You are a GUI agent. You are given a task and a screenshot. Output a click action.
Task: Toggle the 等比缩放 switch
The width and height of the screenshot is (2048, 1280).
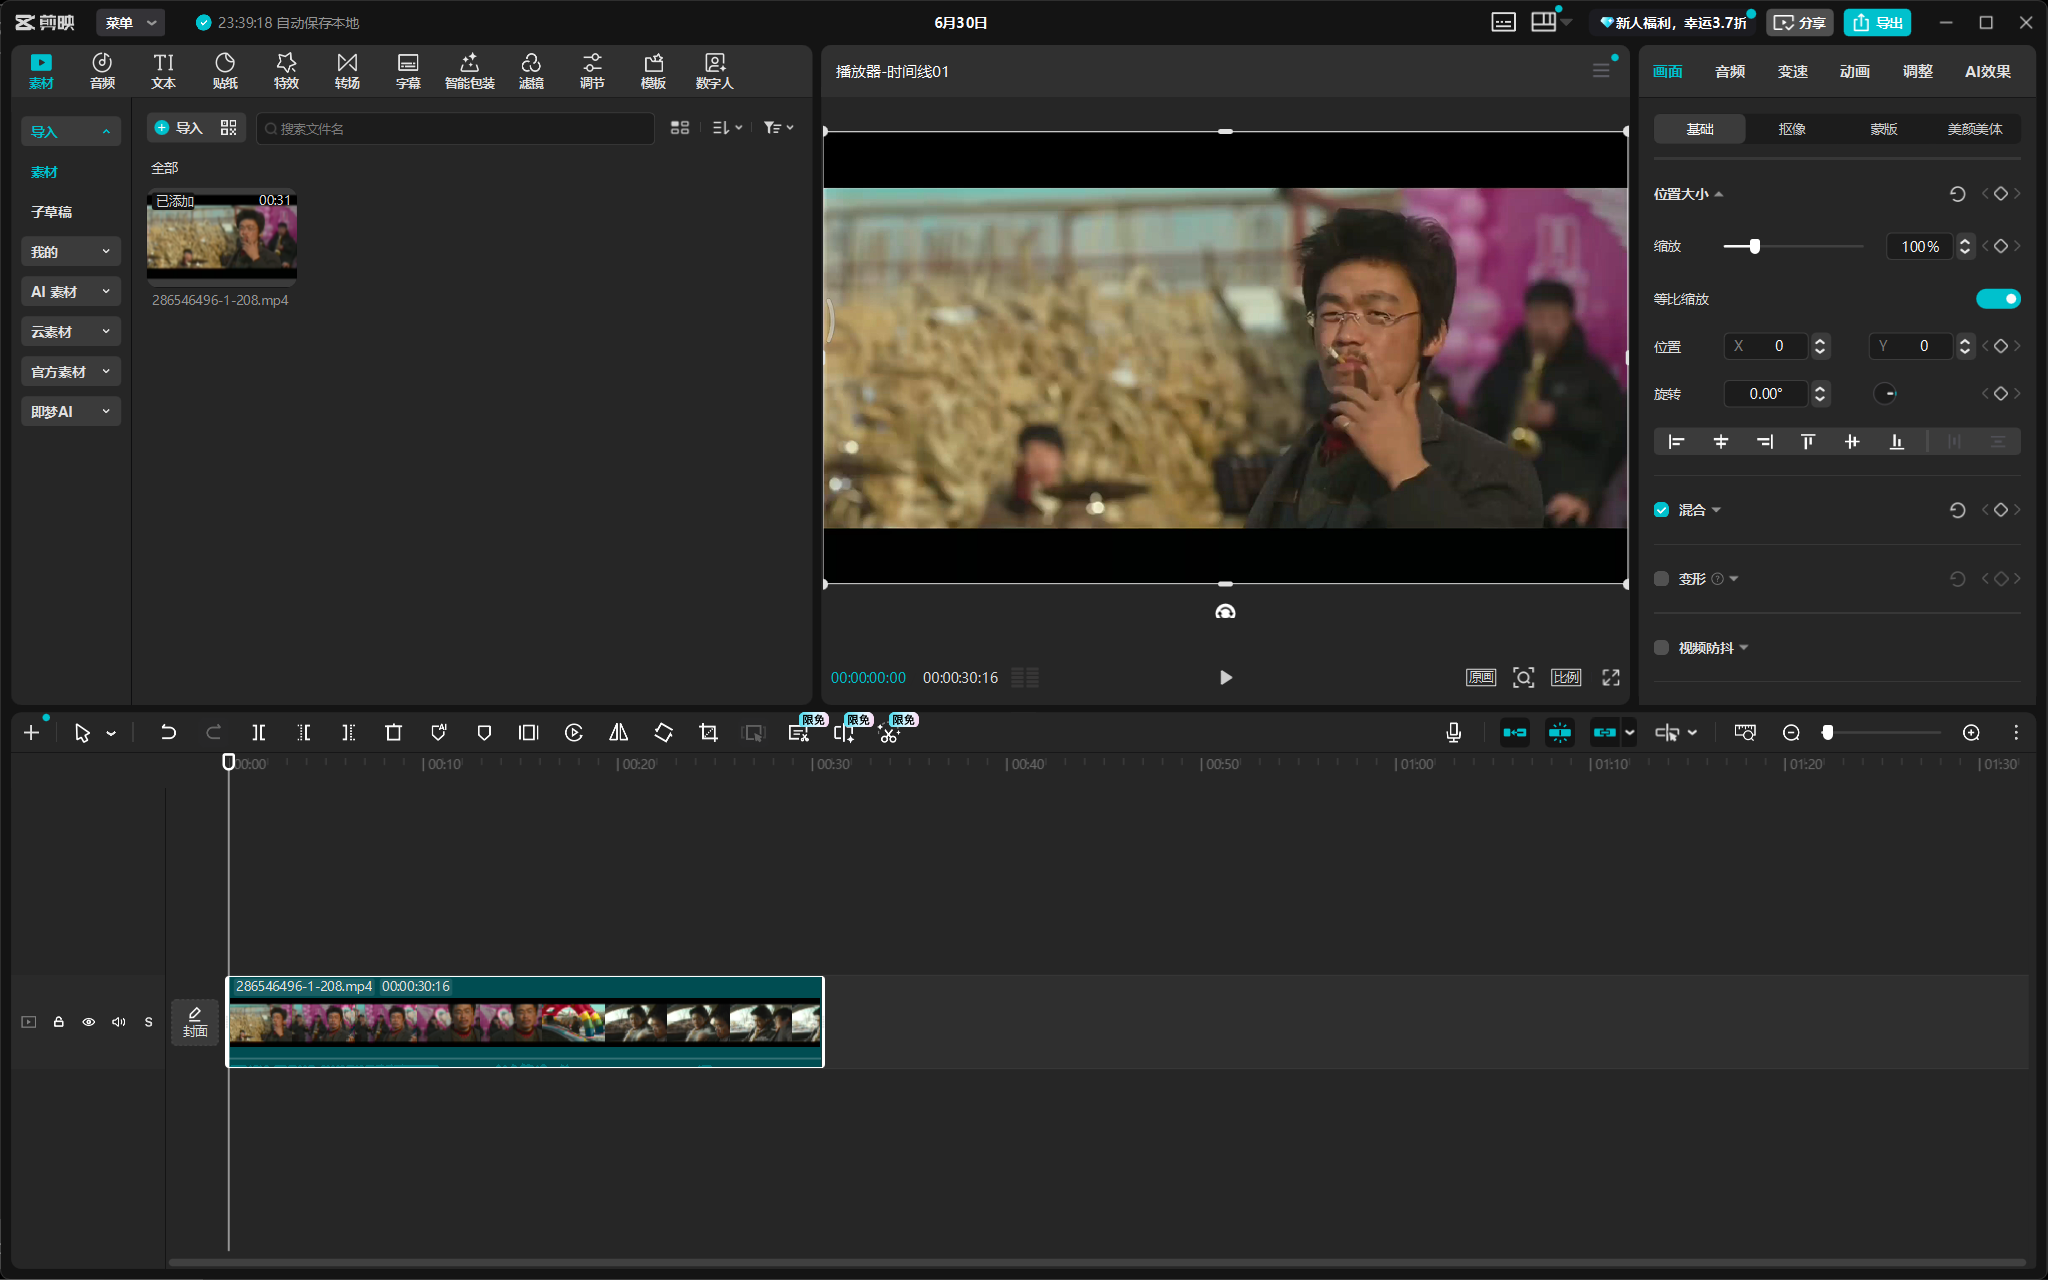pyautogui.click(x=1998, y=299)
